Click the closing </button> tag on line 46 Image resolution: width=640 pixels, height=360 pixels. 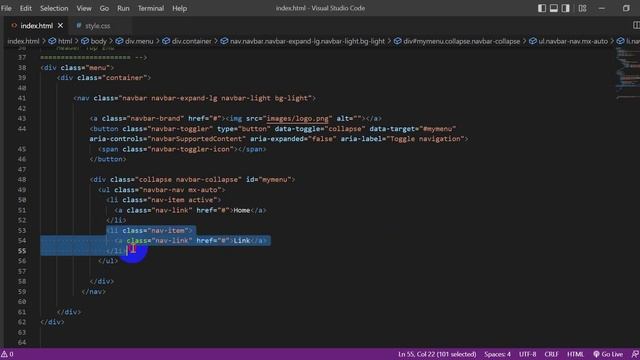click(x=108, y=159)
